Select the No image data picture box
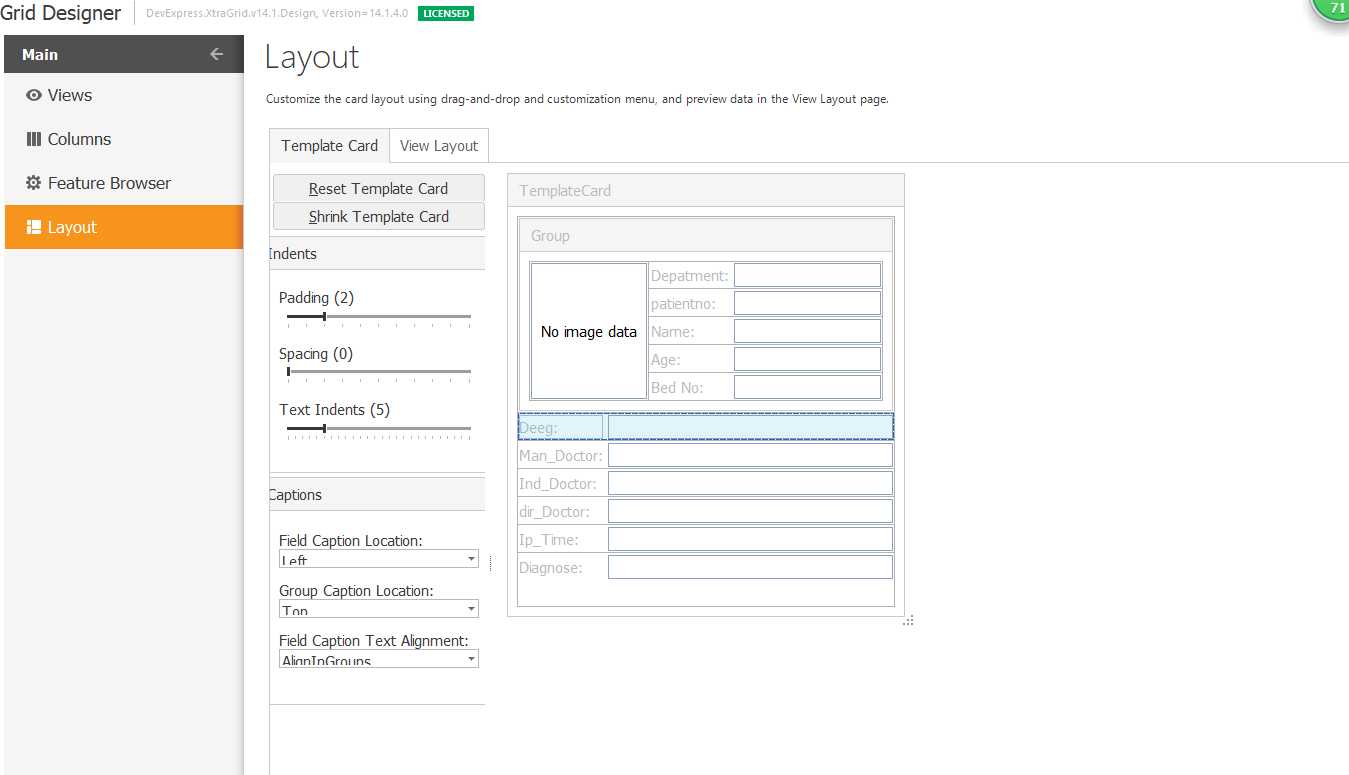 (x=589, y=331)
